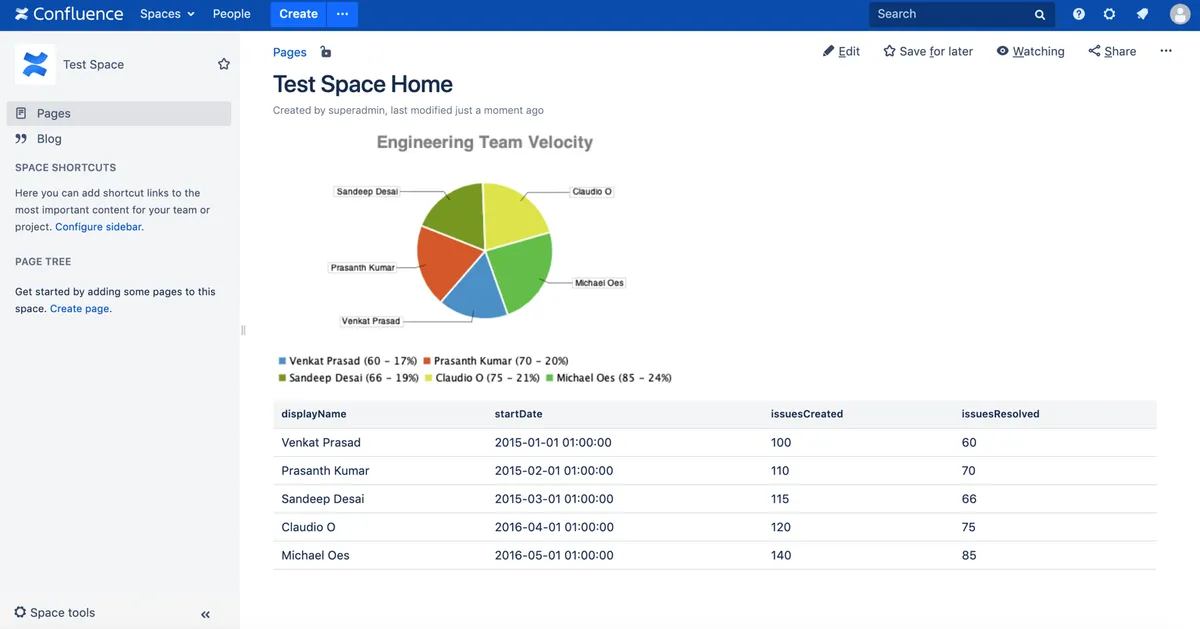The width and height of the screenshot is (1200, 629).
Task: Open the help question mark menu
Action: (x=1079, y=14)
